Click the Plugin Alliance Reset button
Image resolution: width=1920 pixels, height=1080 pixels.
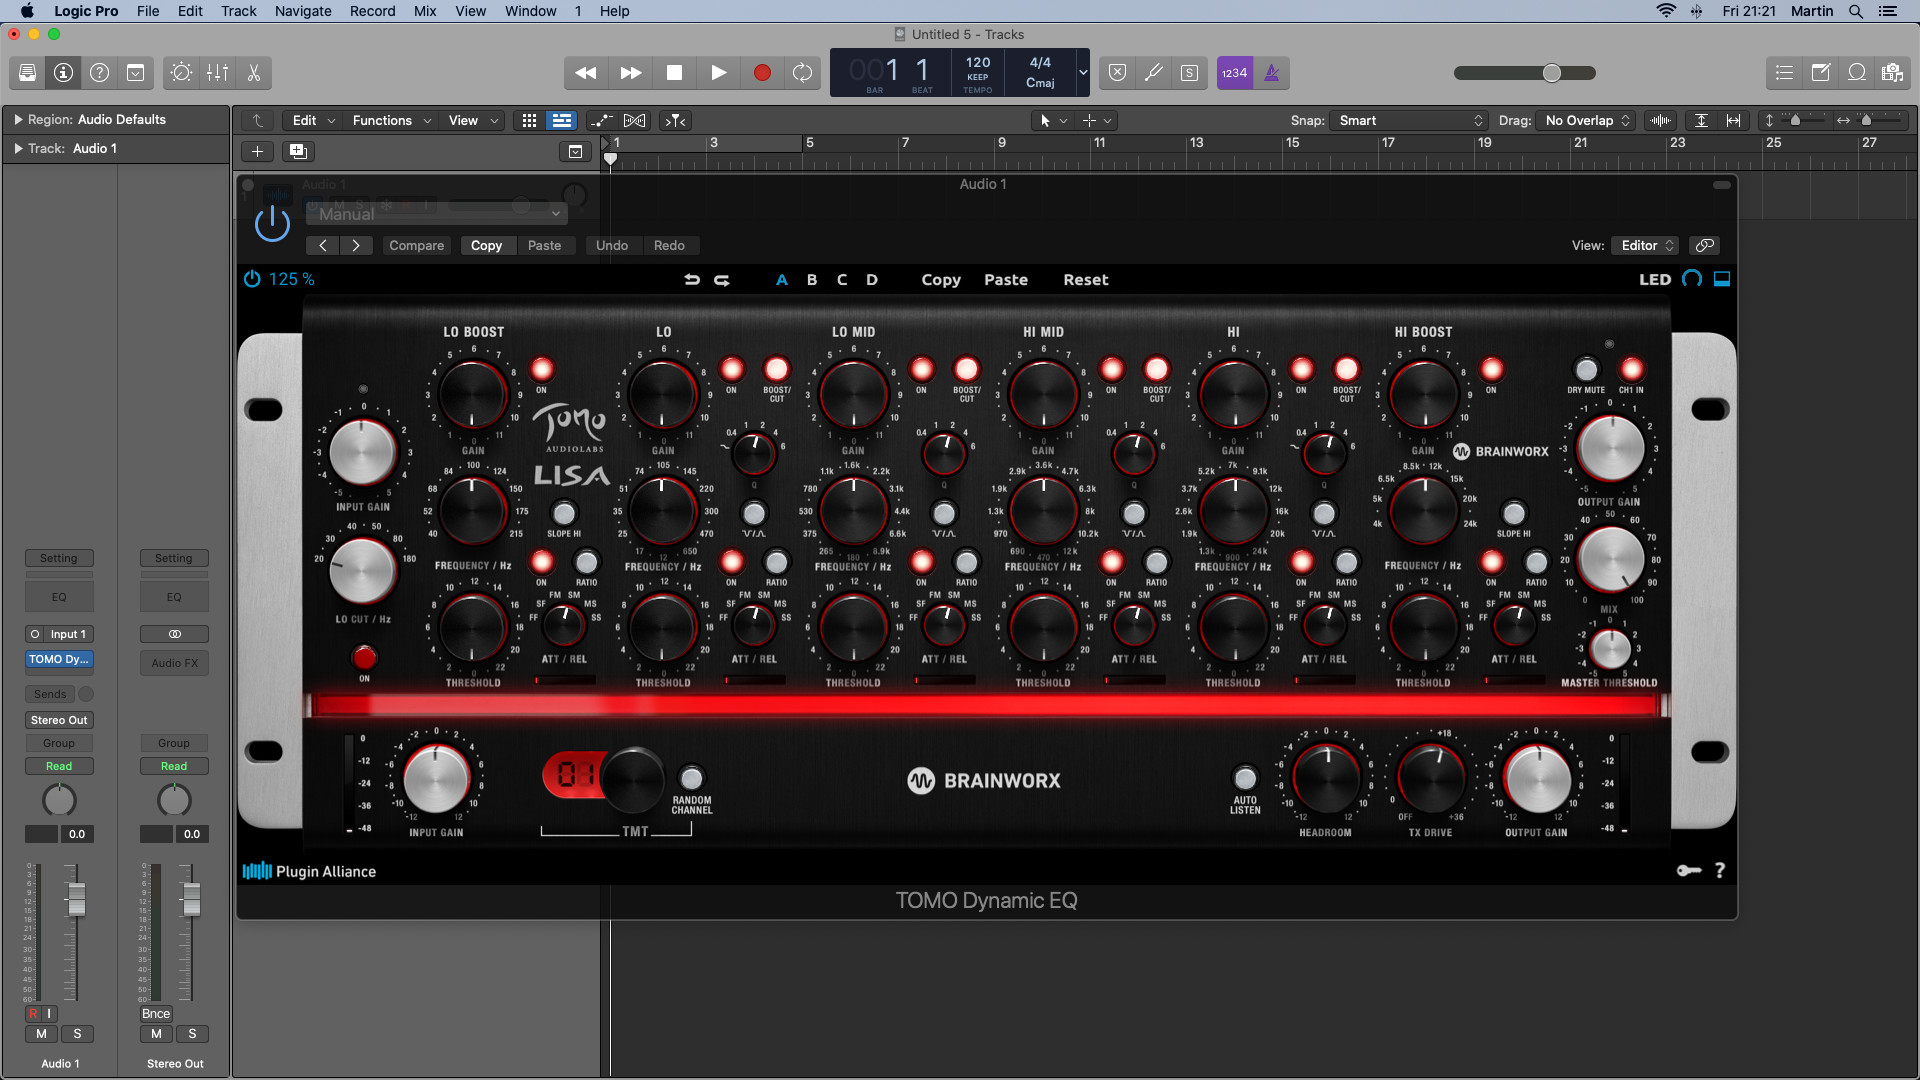1086,280
